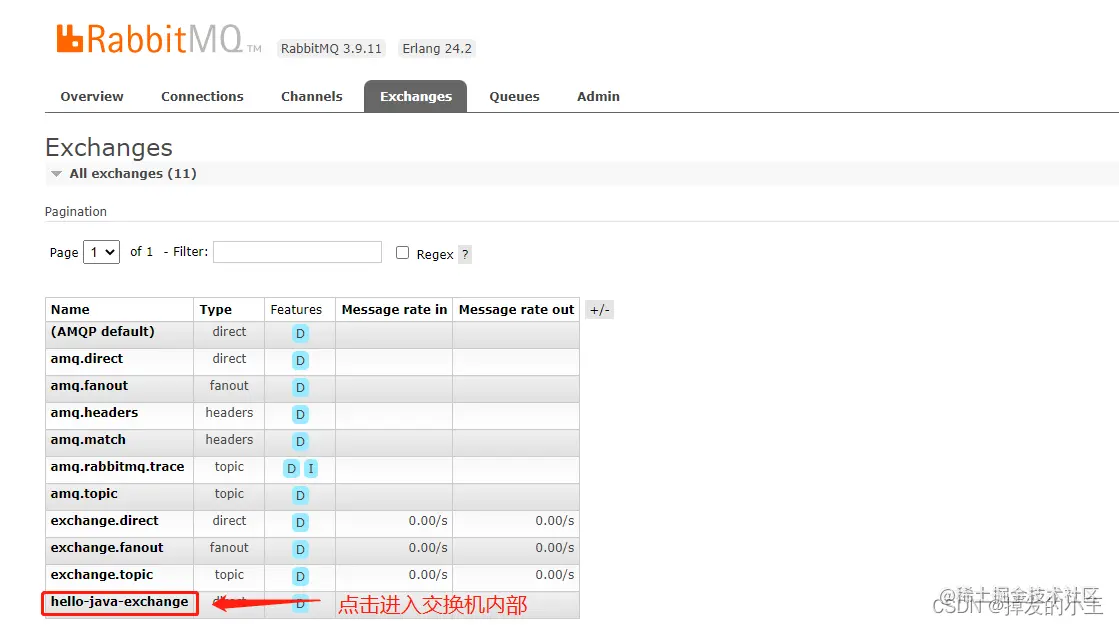Sort by Type column header
This screenshot has height=625, width=1119.
tap(216, 310)
